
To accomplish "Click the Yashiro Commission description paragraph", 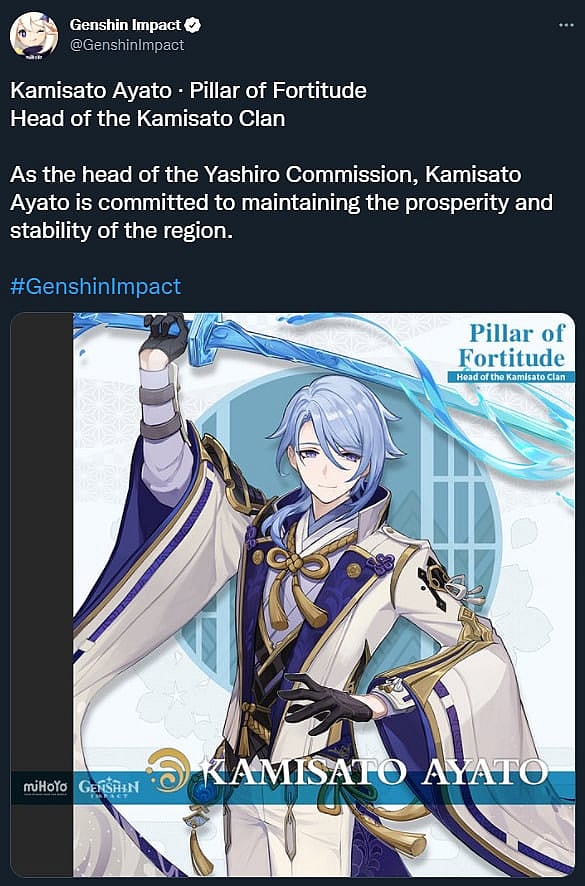I will tap(281, 202).
